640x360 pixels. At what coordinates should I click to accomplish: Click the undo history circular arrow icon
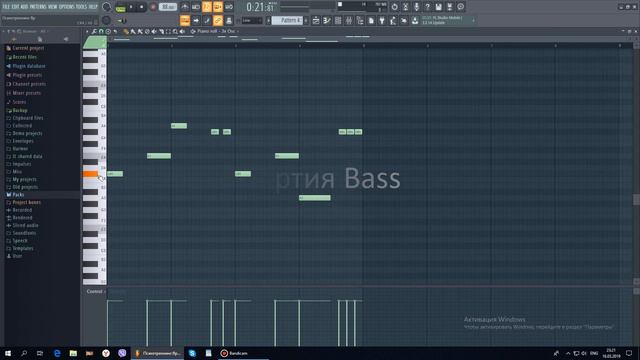click(x=394, y=7)
